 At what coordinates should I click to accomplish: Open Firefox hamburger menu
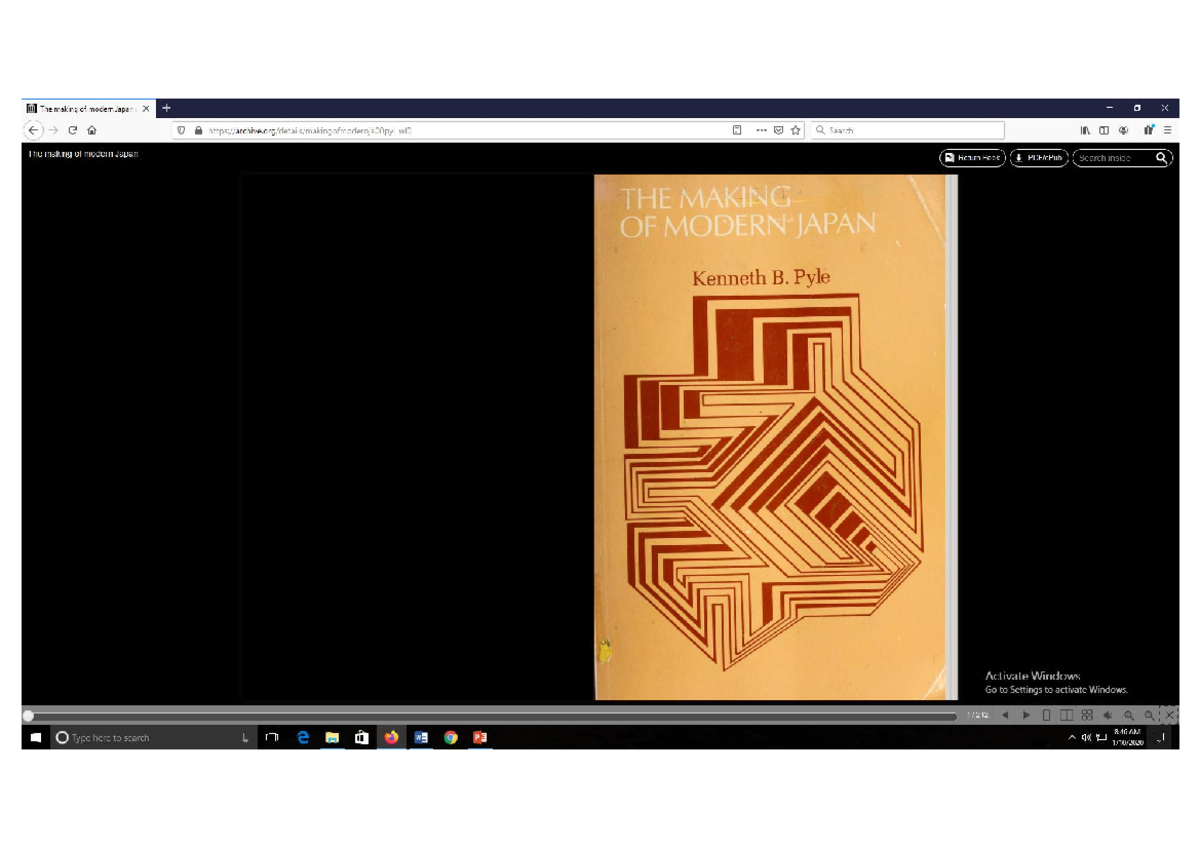click(x=1167, y=130)
